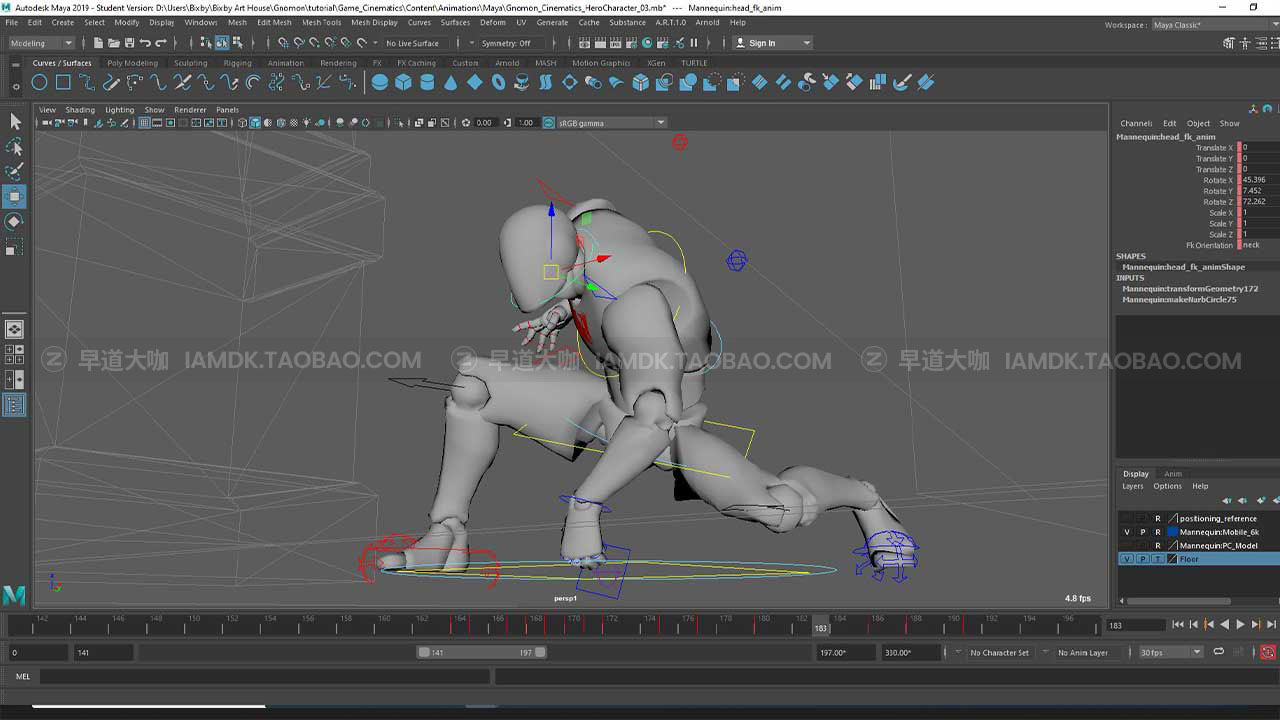
Task: Click the Save Scene disk icon
Action: [x=130, y=43]
